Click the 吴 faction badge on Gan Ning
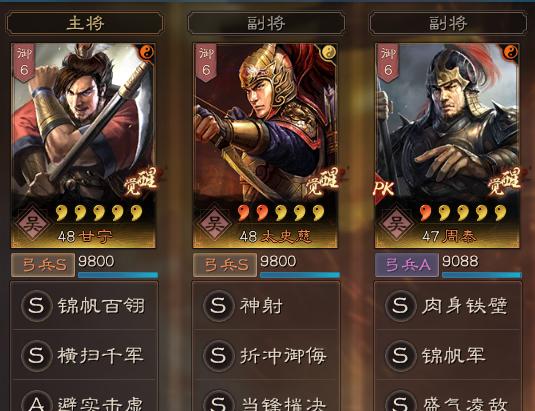535x411 pixels. click(33, 223)
